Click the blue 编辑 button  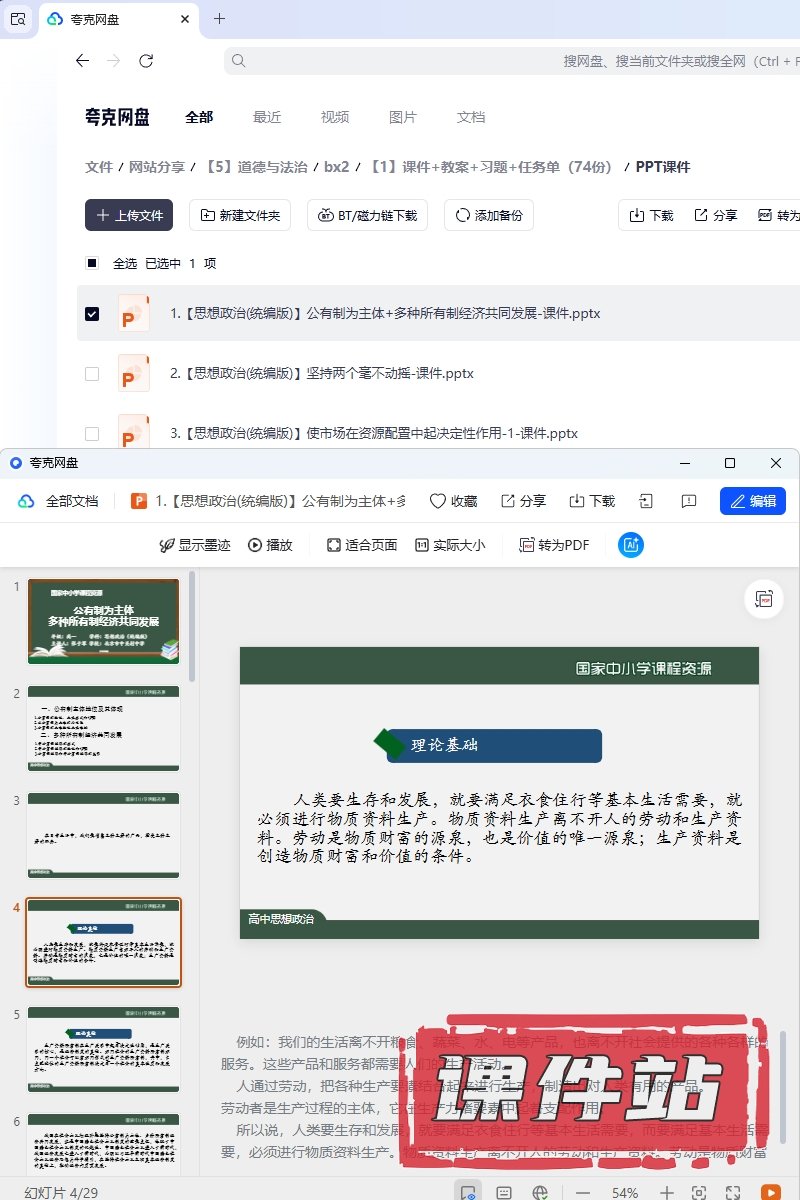(x=752, y=501)
